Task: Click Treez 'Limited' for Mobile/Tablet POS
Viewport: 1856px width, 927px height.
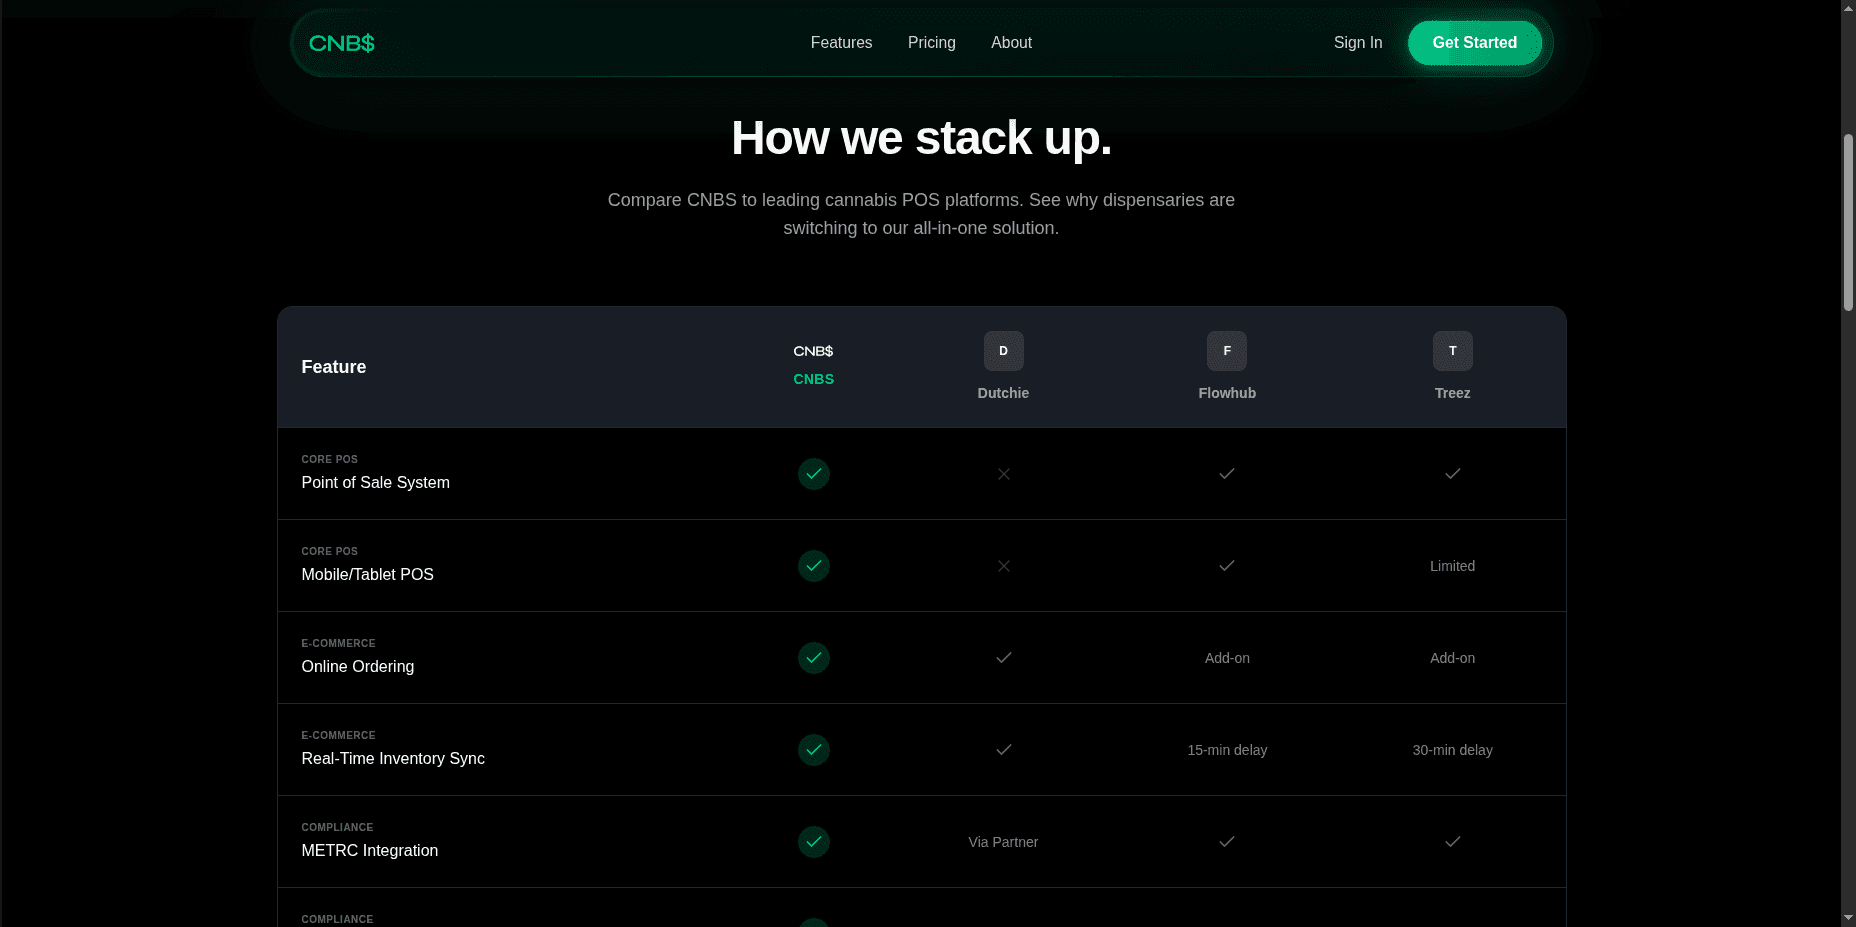Action: pos(1452,566)
